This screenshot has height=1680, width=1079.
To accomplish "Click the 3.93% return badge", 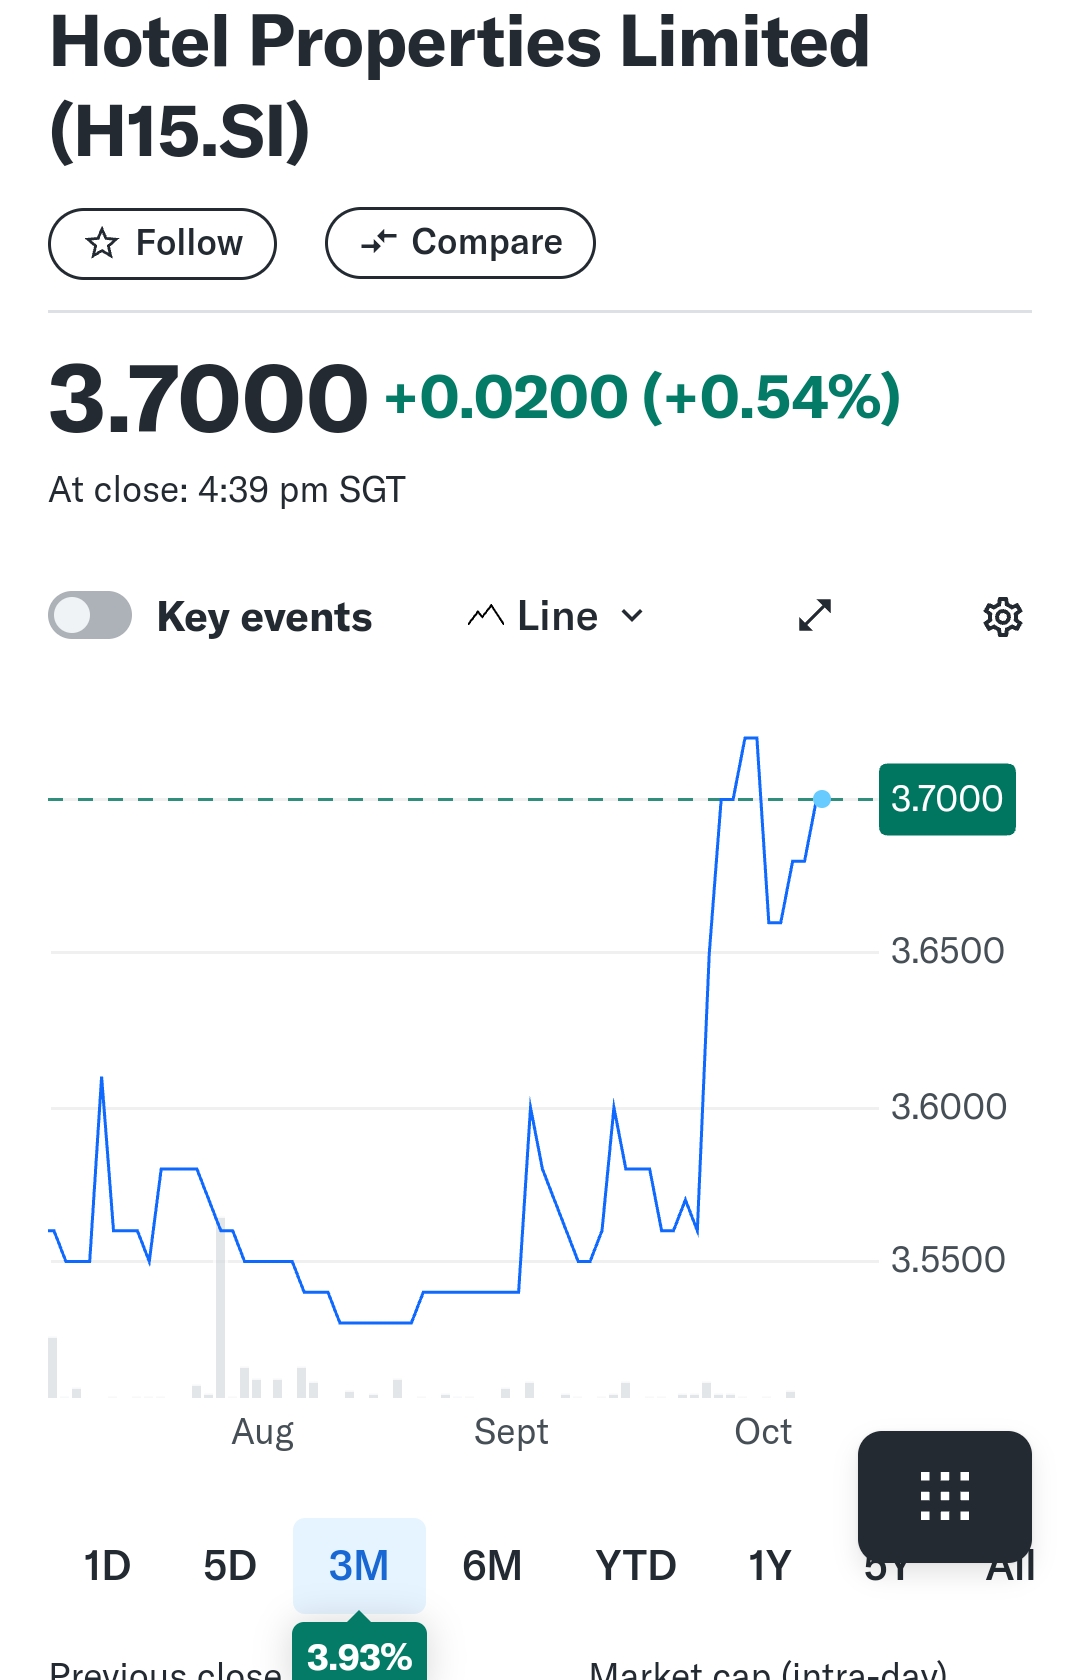I will (x=360, y=1652).
